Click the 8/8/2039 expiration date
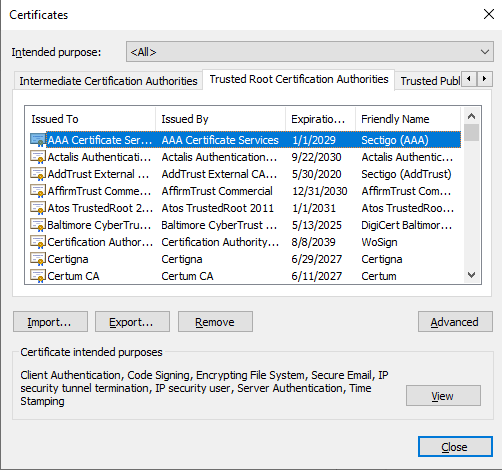 pyautogui.click(x=314, y=242)
